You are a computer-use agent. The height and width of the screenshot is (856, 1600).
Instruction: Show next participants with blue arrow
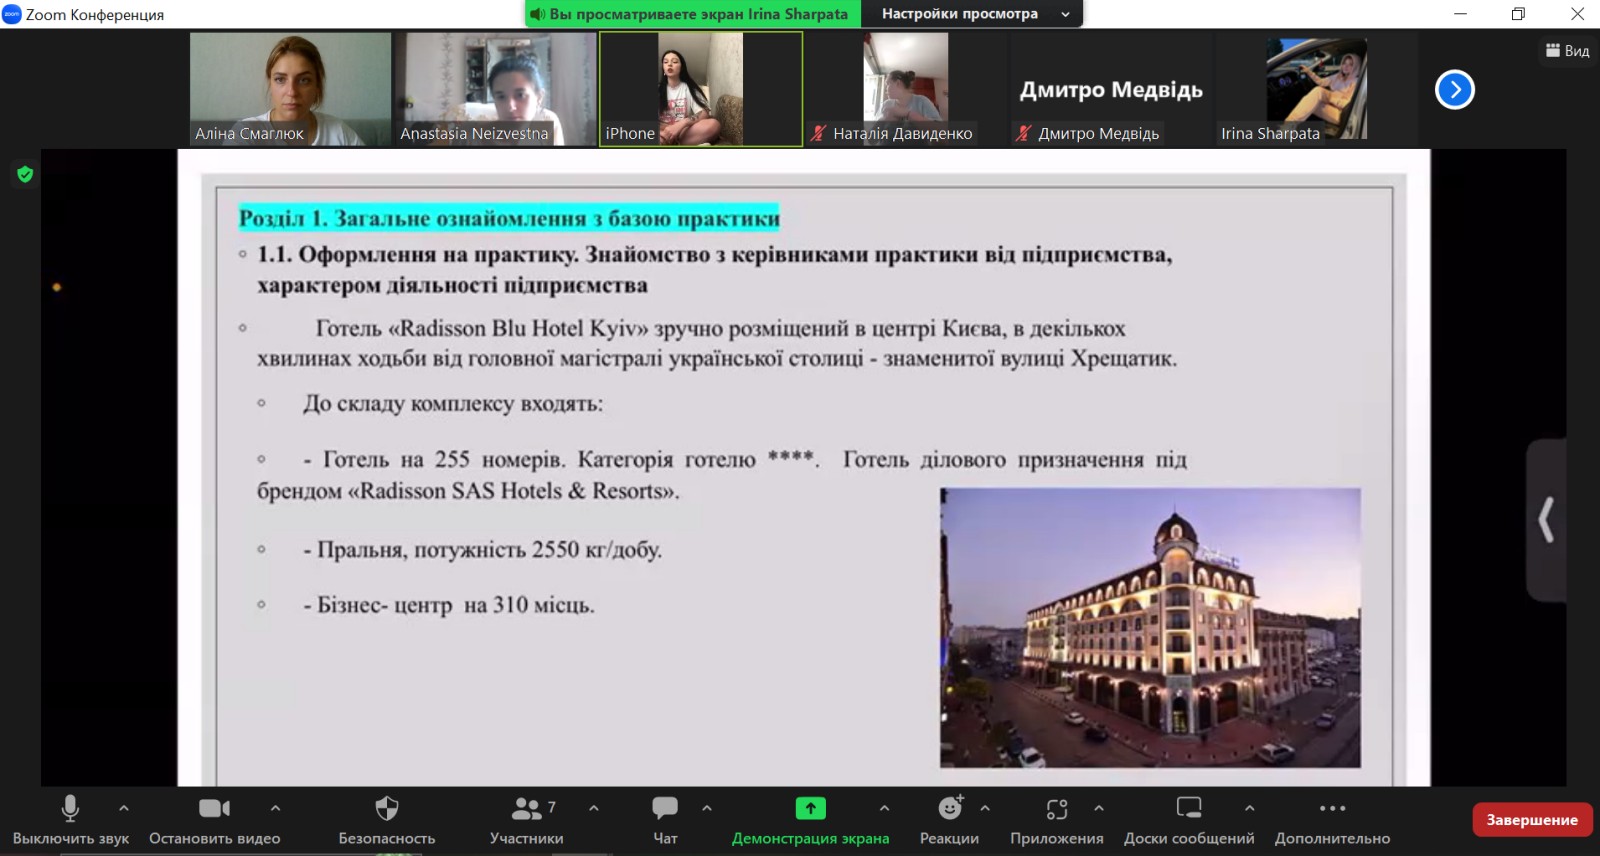pyautogui.click(x=1455, y=90)
